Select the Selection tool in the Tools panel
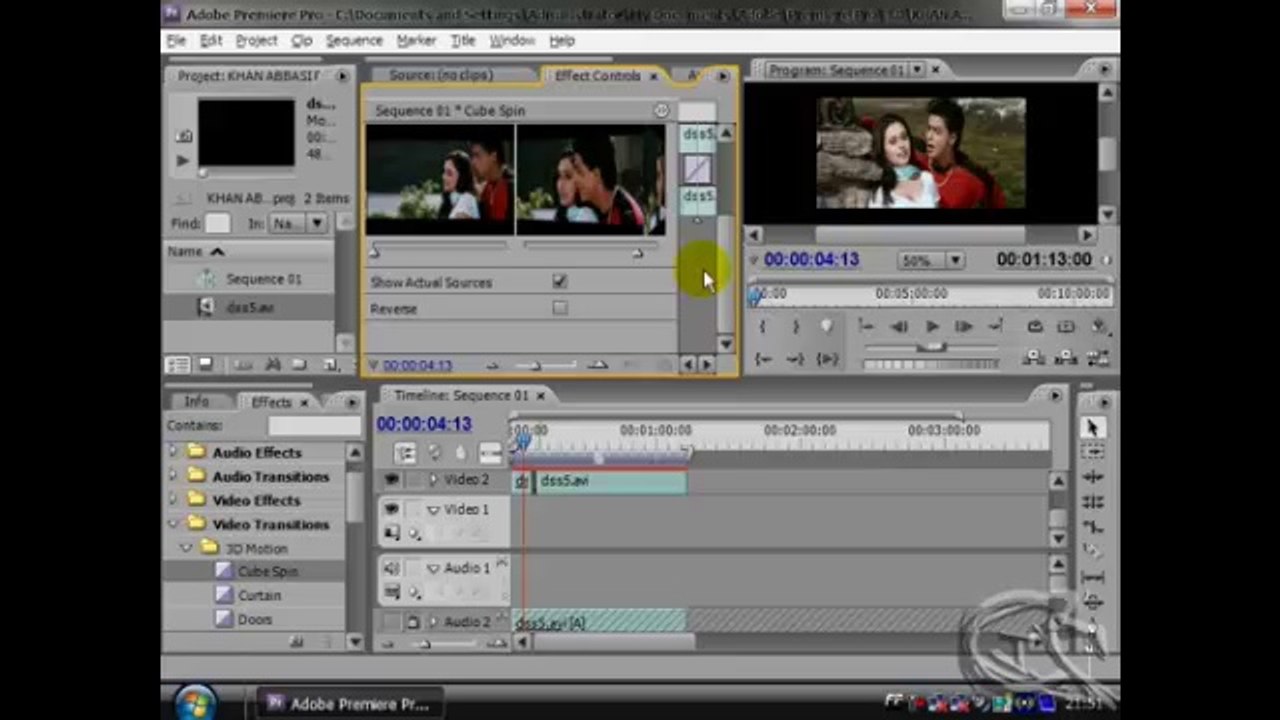This screenshot has height=720, width=1280. click(1092, 427)
